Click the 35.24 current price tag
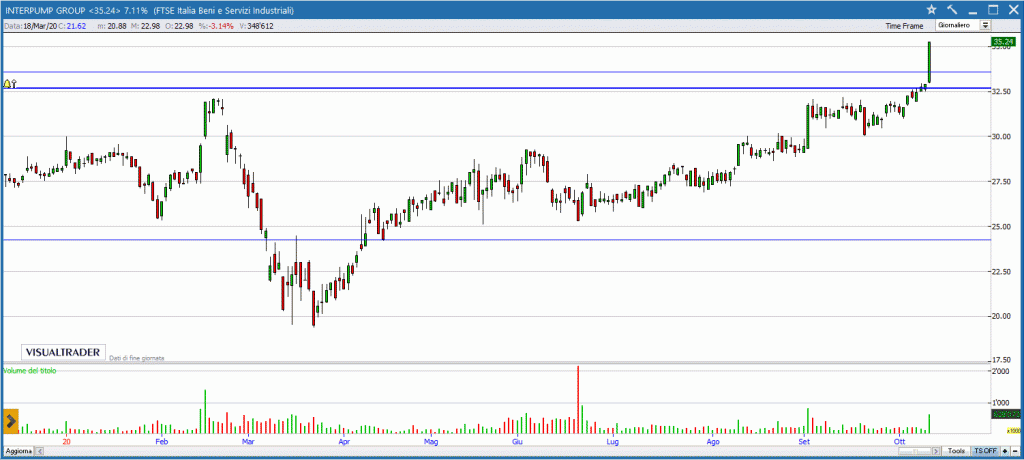 tap(1002, 42)
